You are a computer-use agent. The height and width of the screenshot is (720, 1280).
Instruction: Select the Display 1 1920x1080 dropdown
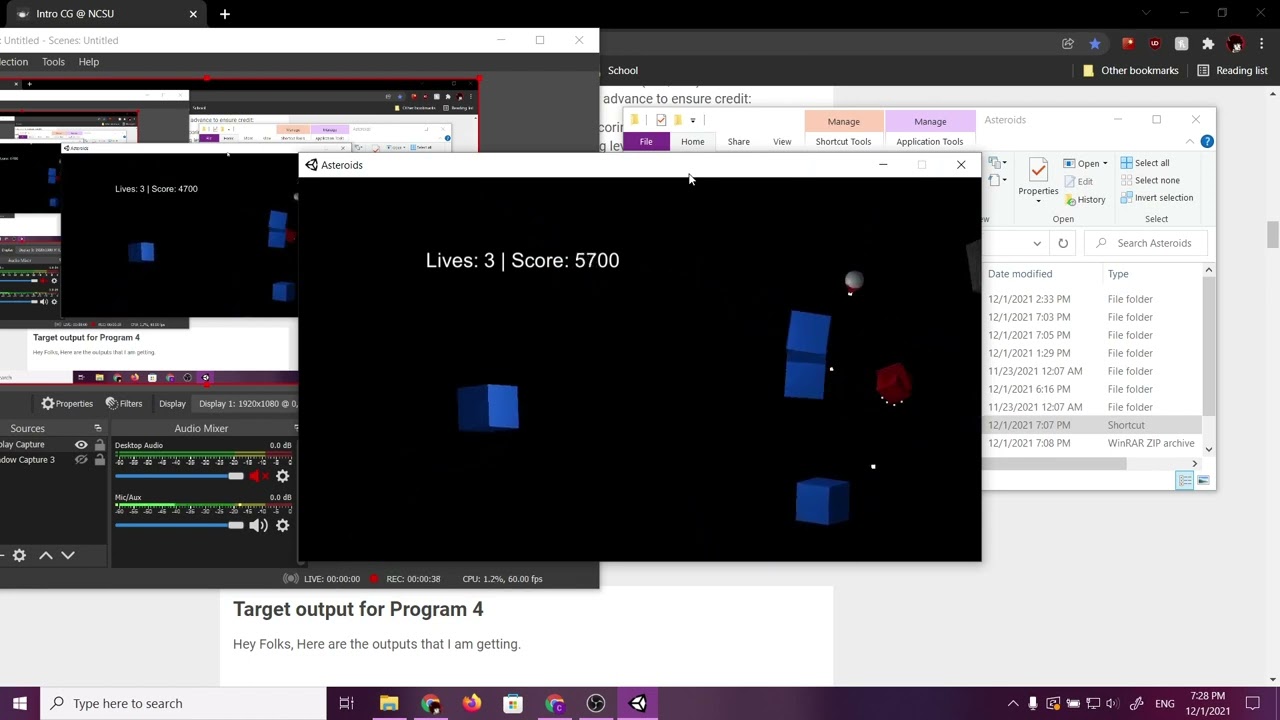coord(247,403)
